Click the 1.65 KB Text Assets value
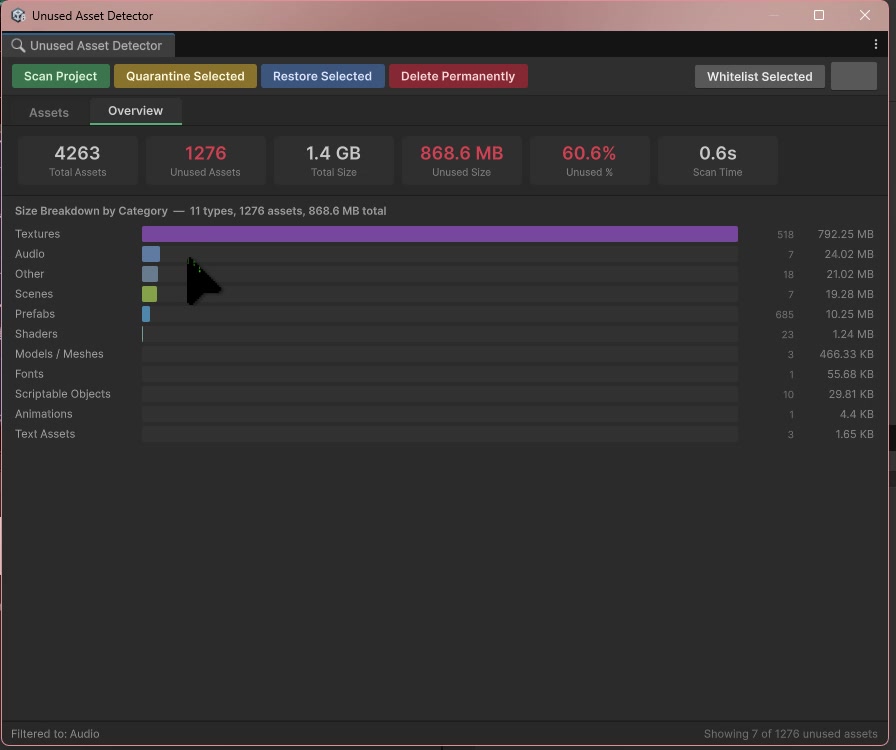The width and height of the screenshot is (896, 750). tap(854, 434)
